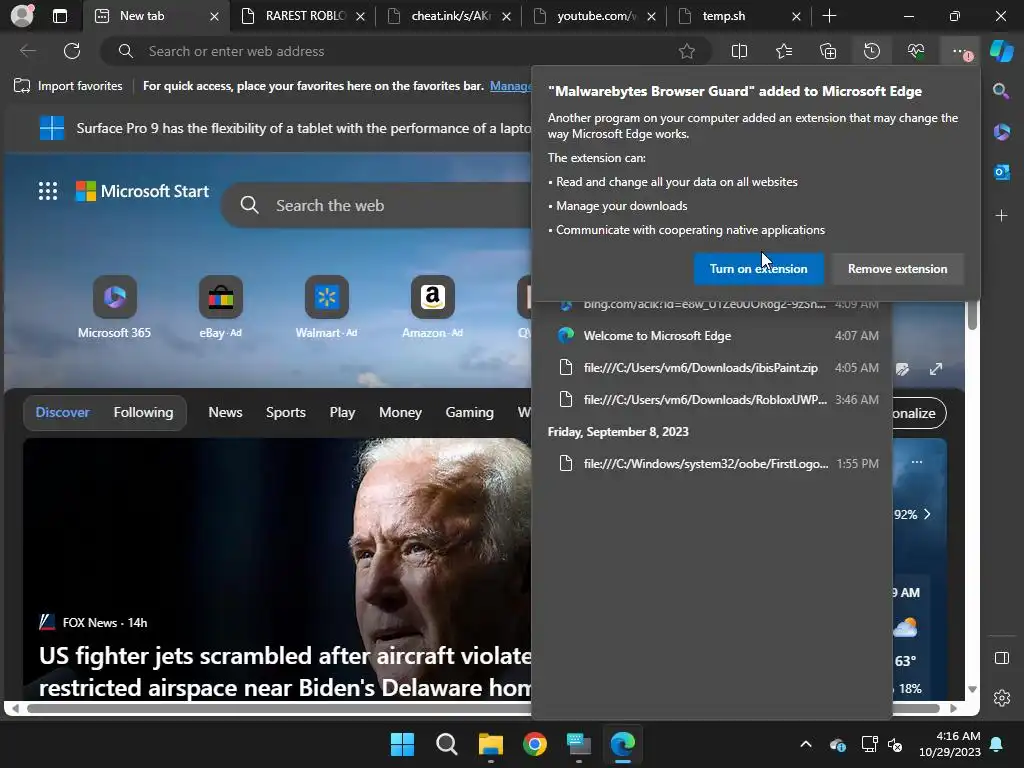Launch Google Chrome from taskbar
Image resolution: width=1024 pixels, height=768 pixels.
point(534,744)
